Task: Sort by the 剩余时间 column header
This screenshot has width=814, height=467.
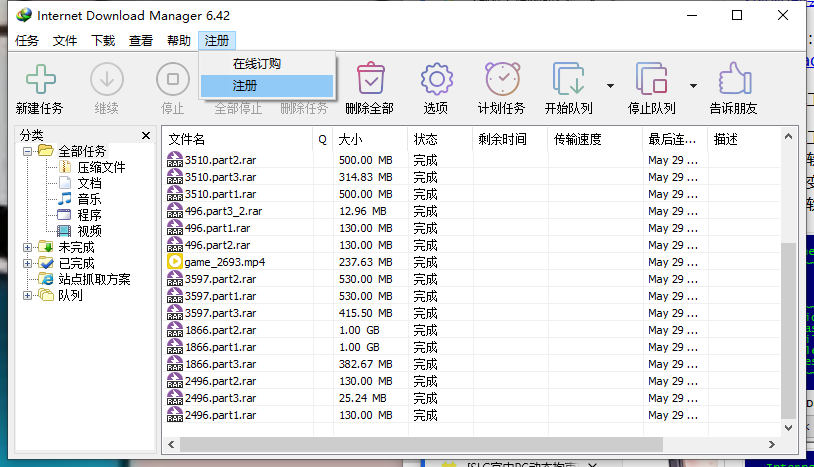Action: (510, 139)
